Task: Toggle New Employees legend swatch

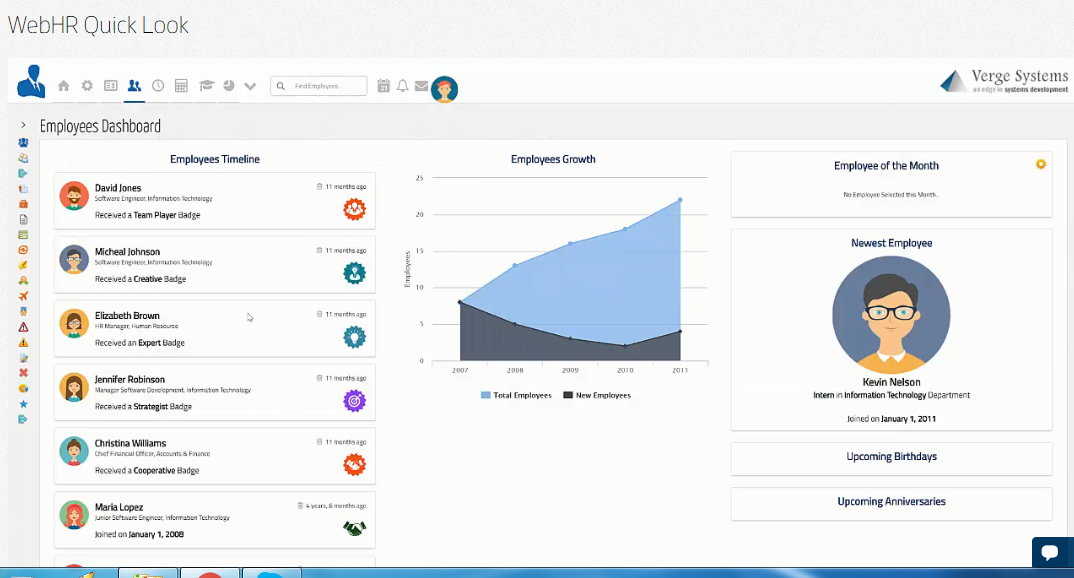Action: tap(568, 395)
